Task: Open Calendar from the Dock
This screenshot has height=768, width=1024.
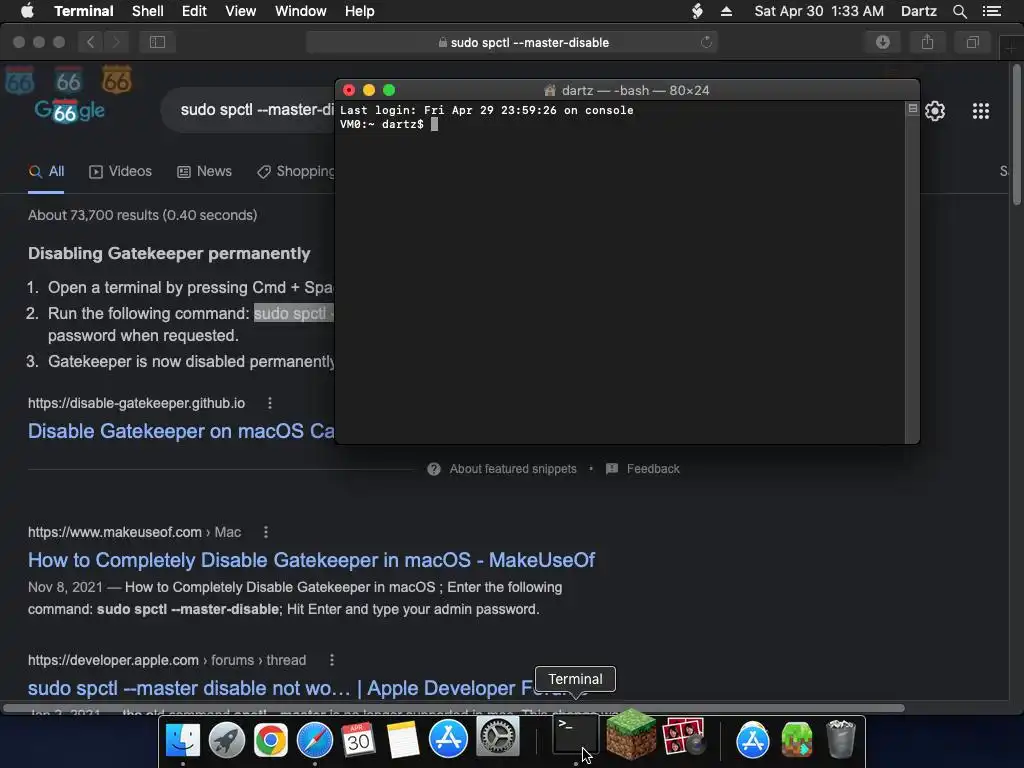Action: [359, 740]
